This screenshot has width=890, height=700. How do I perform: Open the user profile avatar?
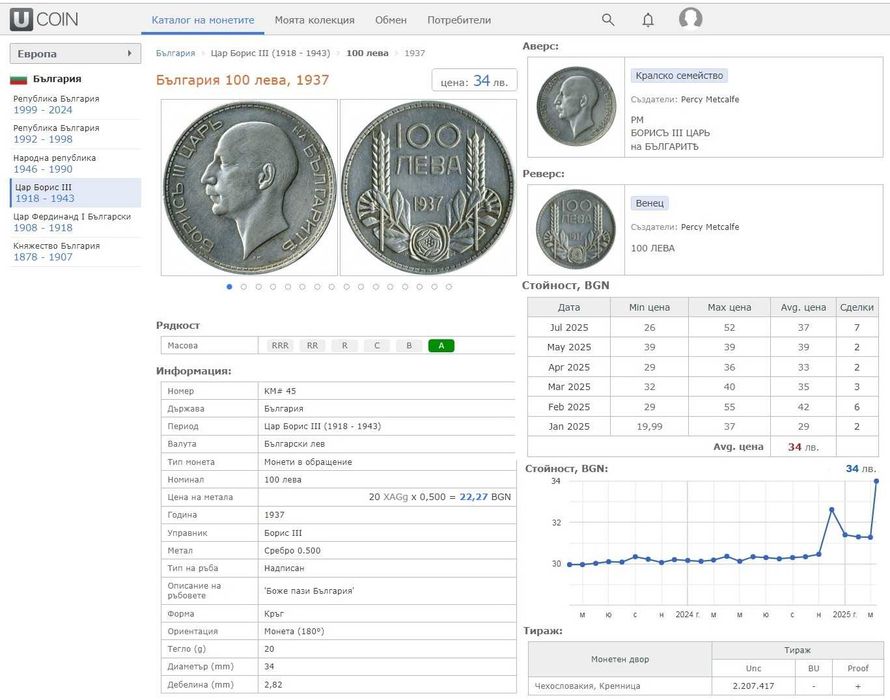[x=690, y=19]
